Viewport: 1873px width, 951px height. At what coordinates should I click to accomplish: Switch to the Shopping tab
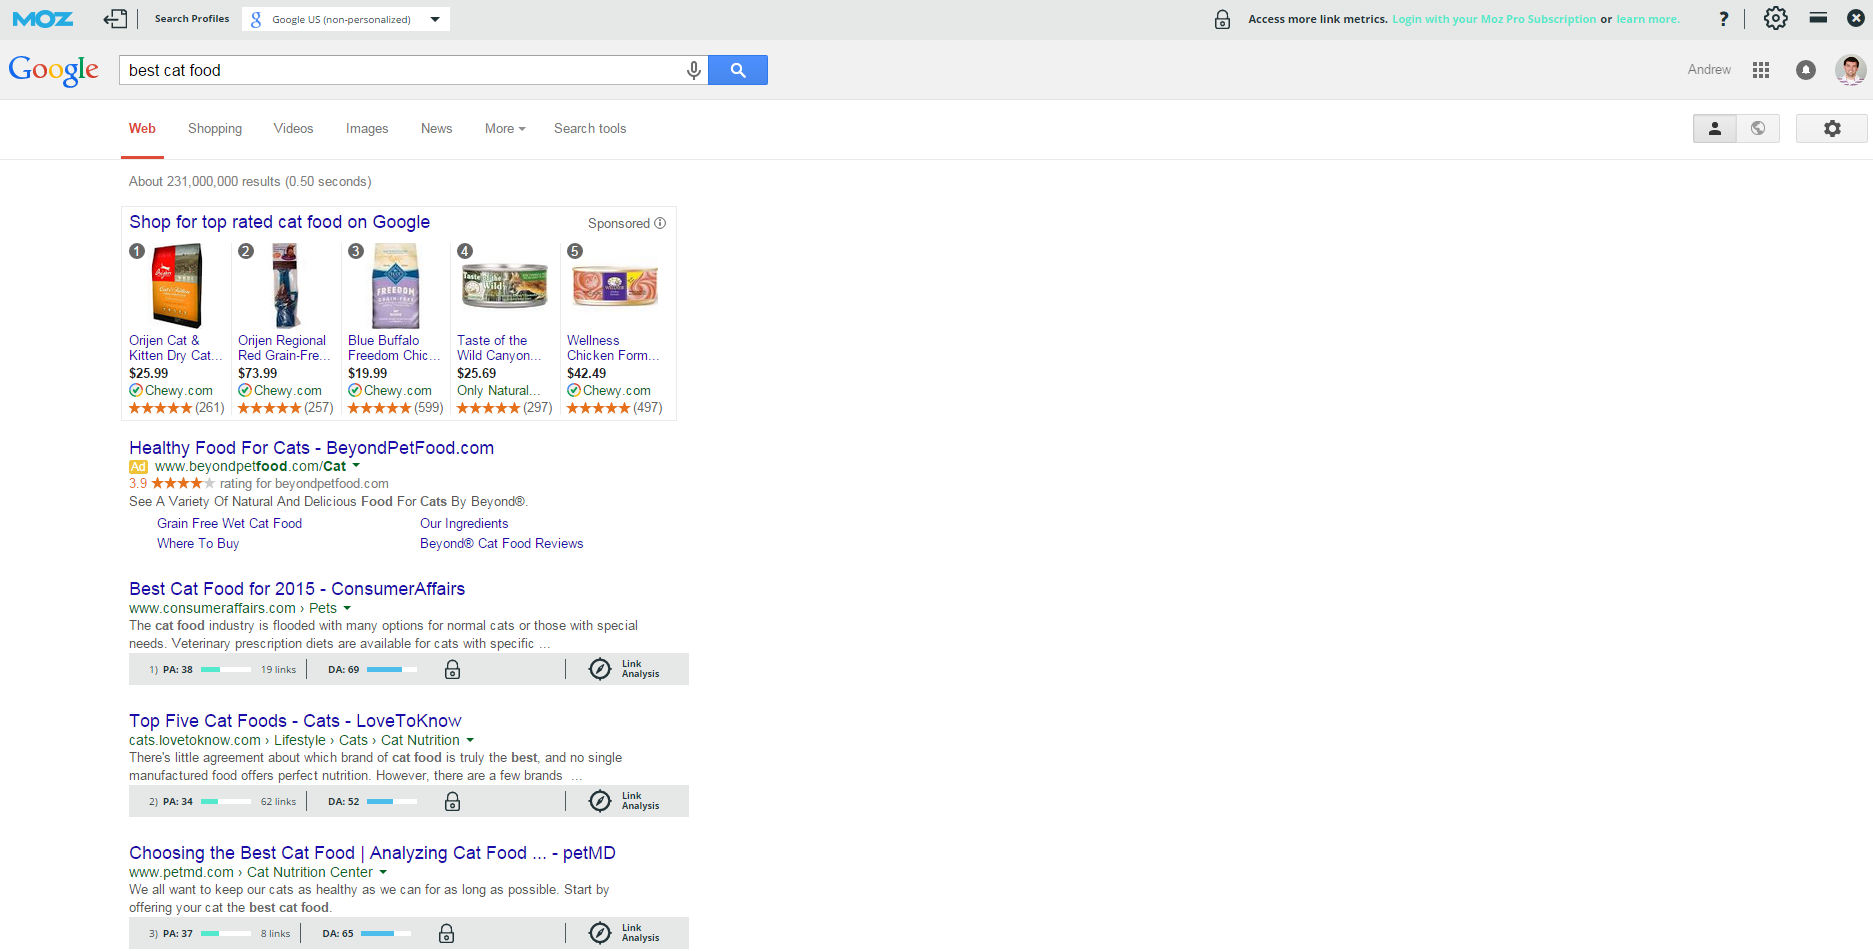[x=215, y=129]
